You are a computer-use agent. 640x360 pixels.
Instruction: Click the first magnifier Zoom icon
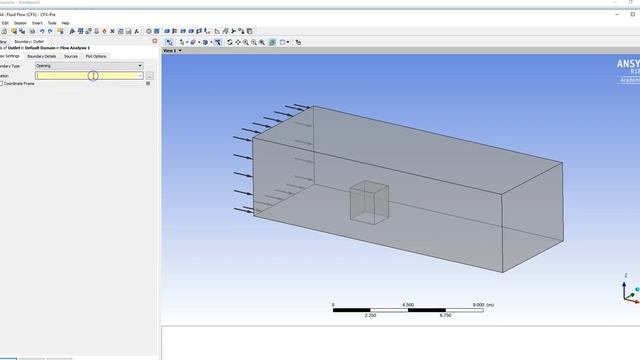coord(246,42)
